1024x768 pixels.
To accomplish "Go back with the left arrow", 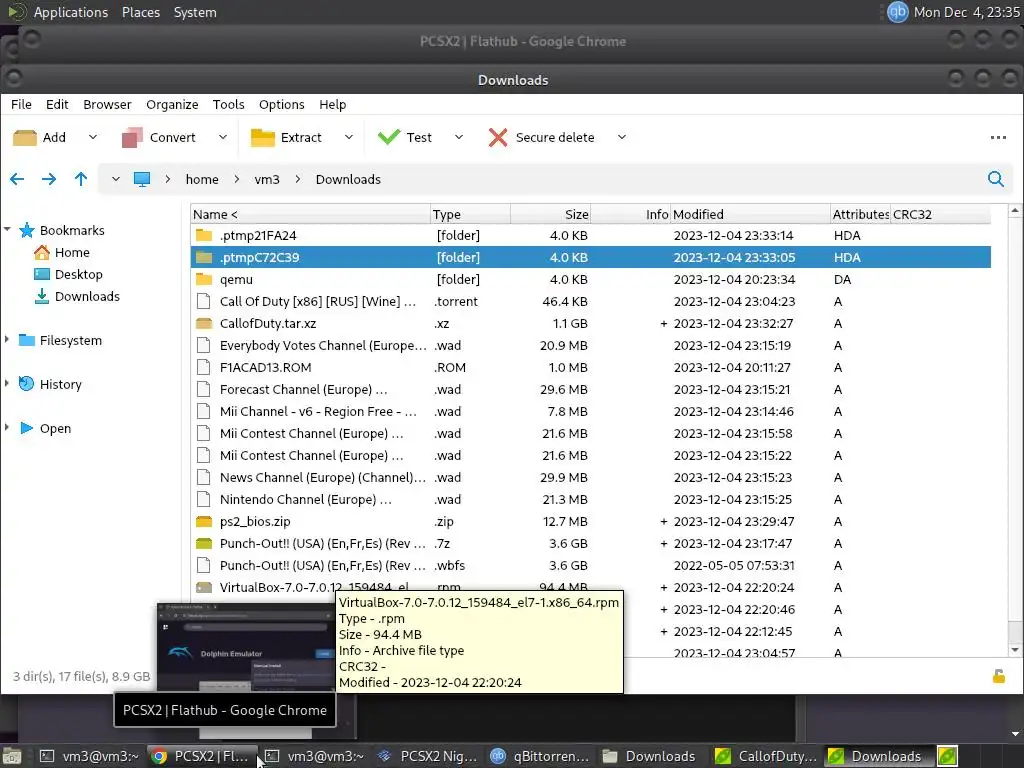I will 17,179.
